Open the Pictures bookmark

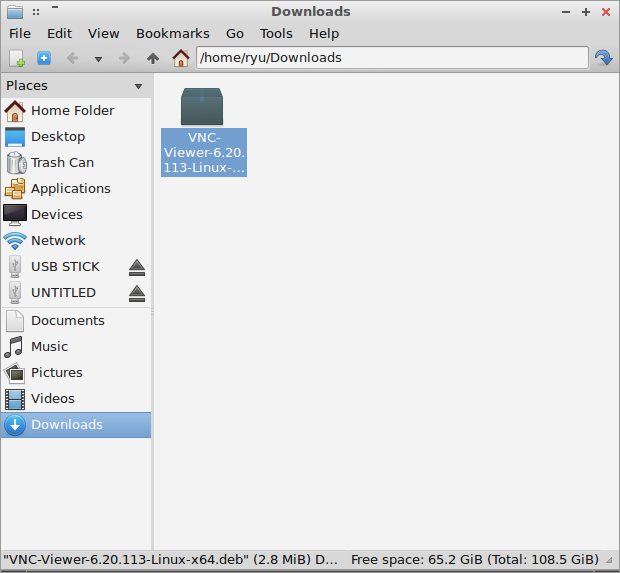[x=76, y=373]
